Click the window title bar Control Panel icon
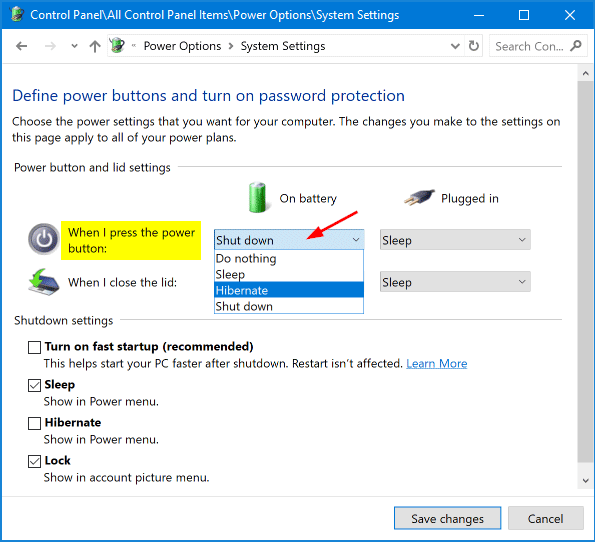This screenshot has width=595, height=542. 17,14
